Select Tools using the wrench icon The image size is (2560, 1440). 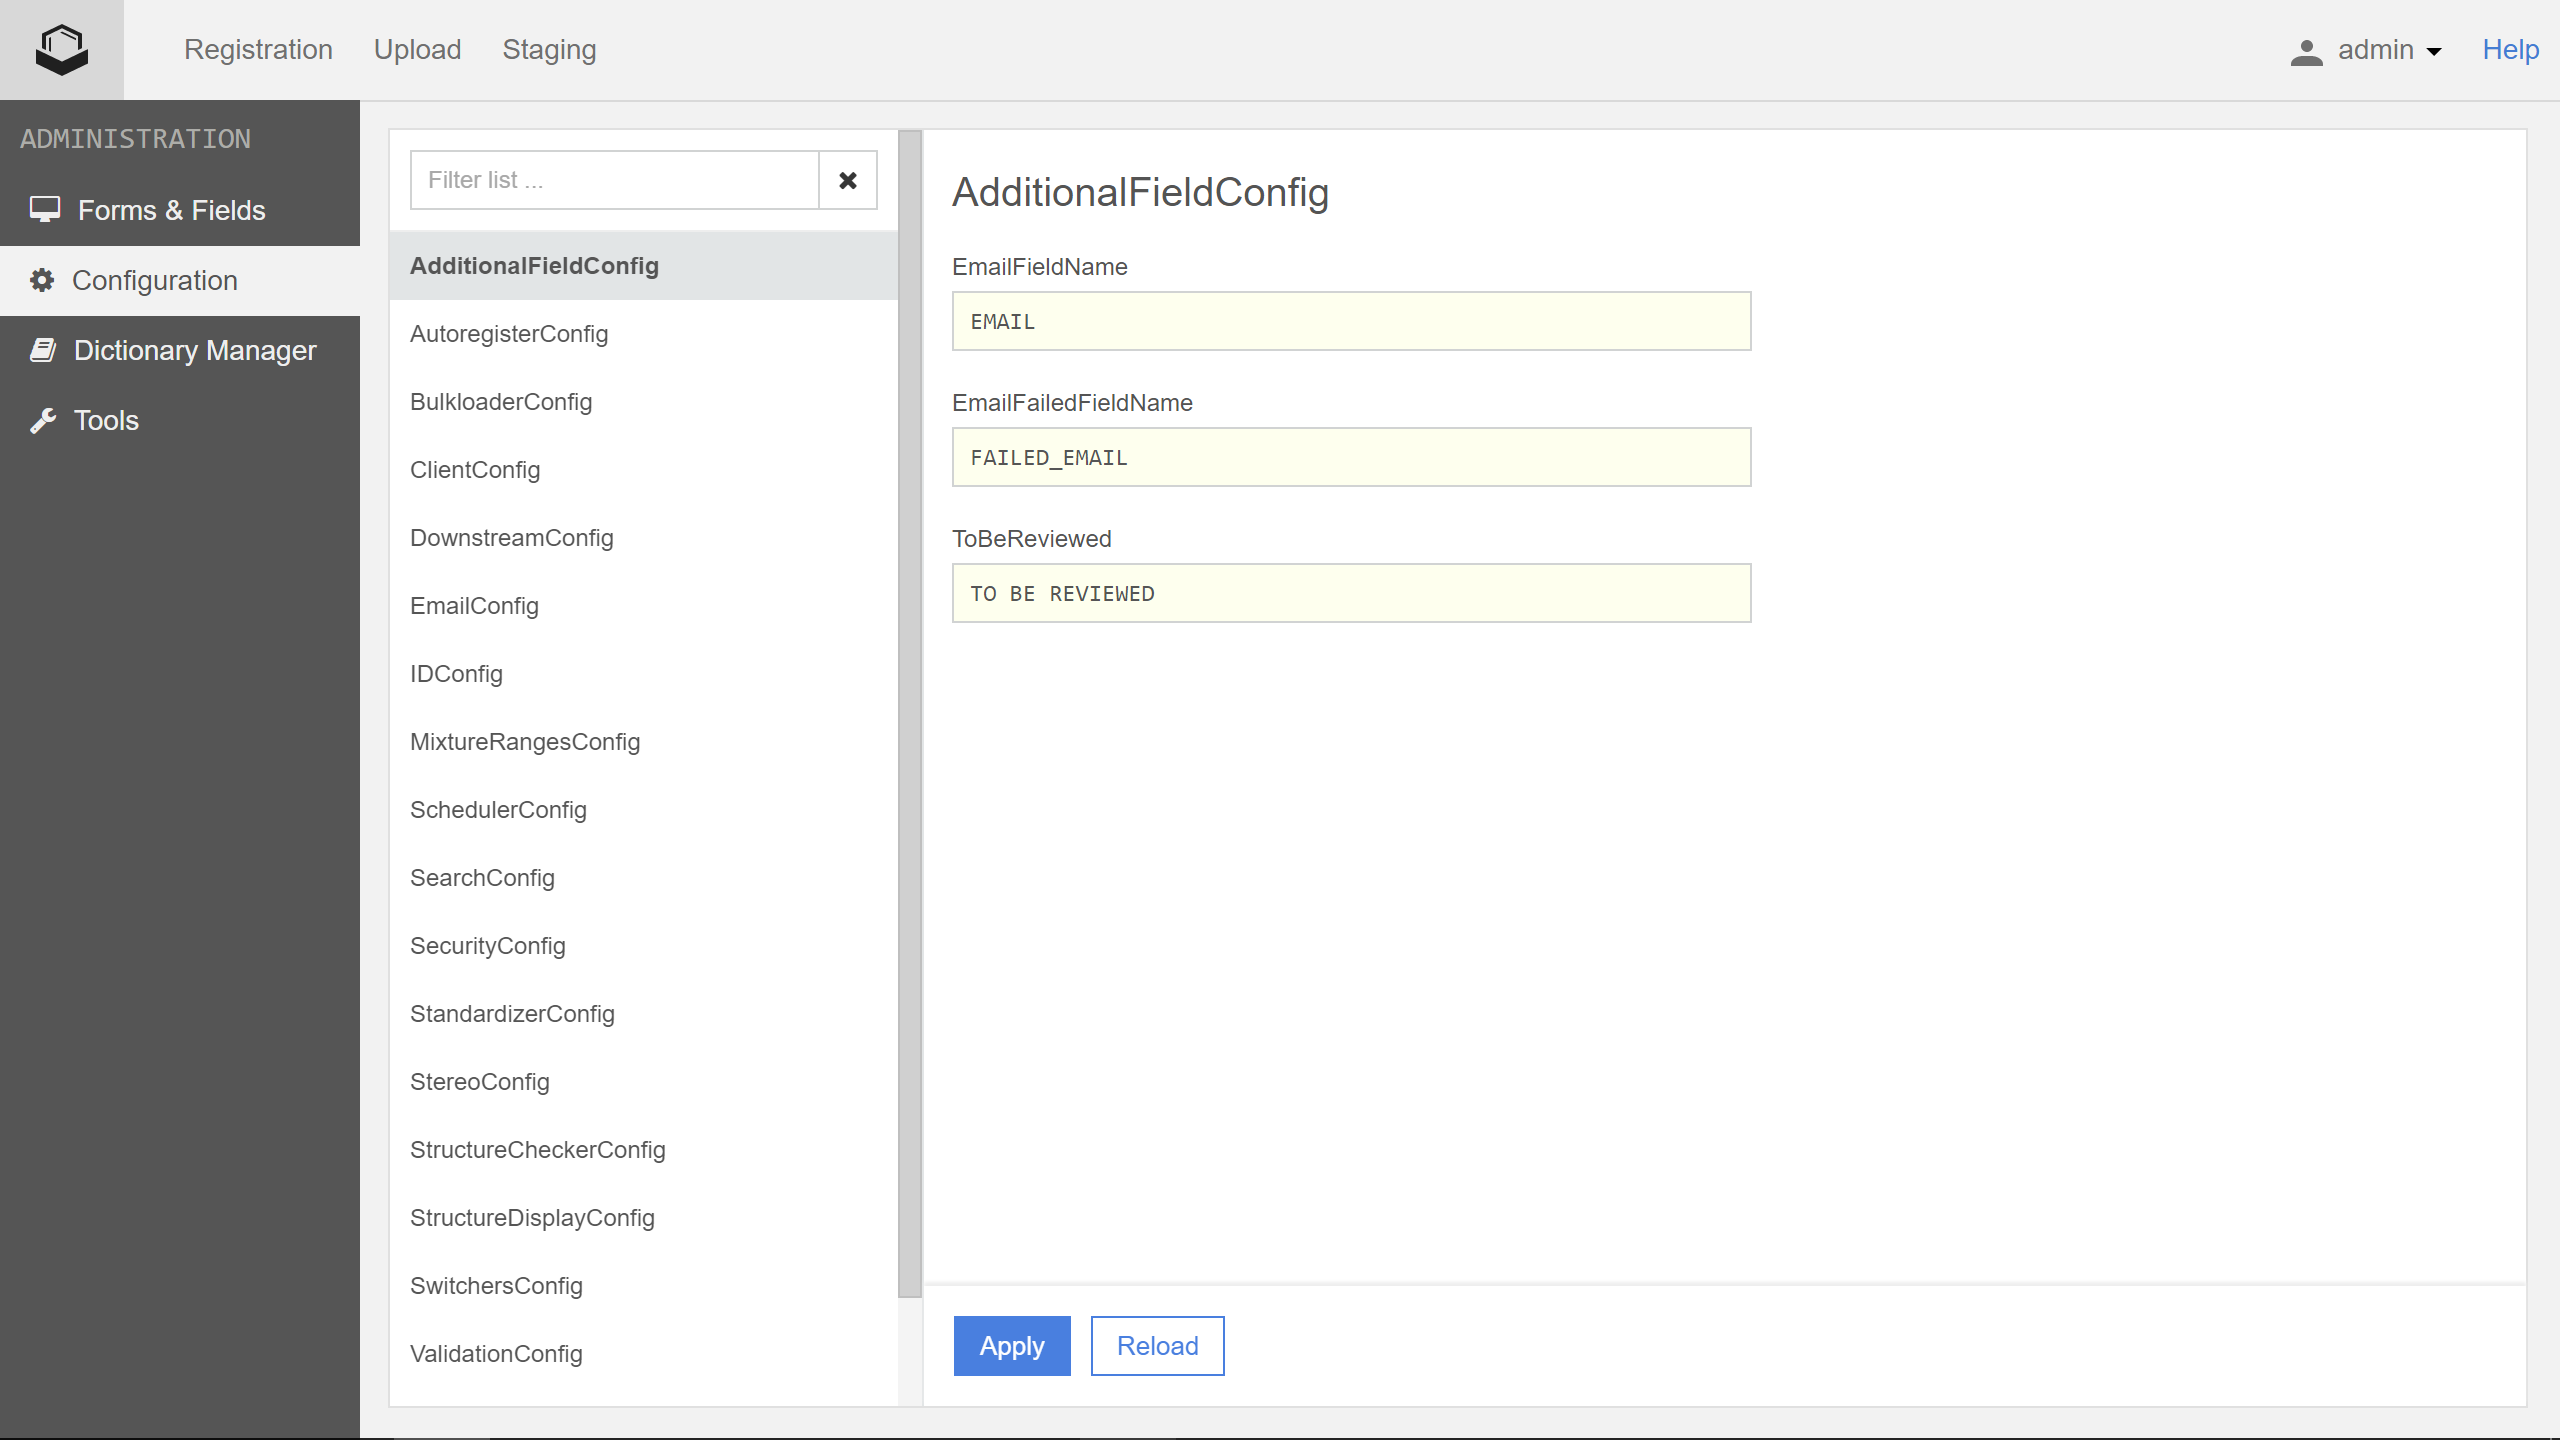coord(44,420)
